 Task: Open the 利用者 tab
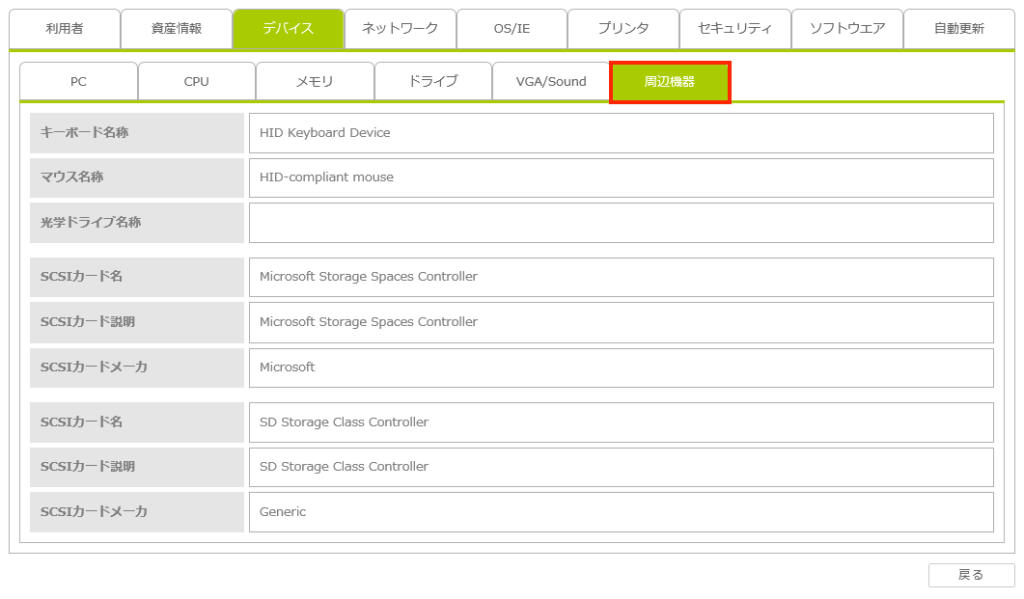65,29
